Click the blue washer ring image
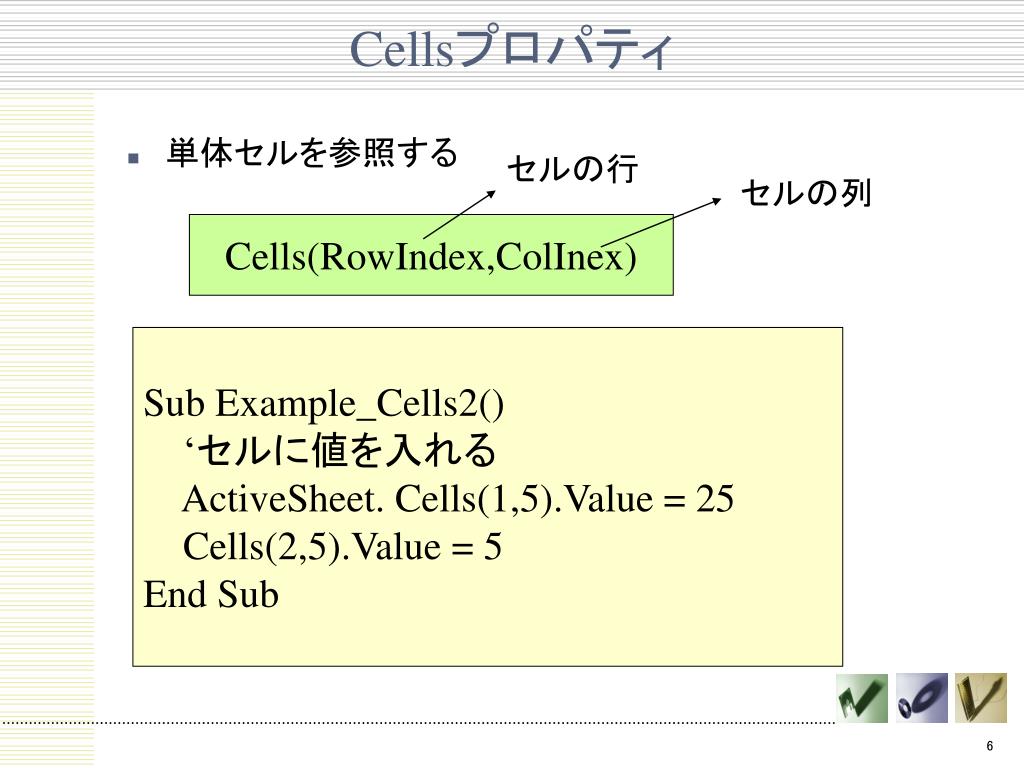This screenshot has width=1024, height=768. click(x=921, y=698)
